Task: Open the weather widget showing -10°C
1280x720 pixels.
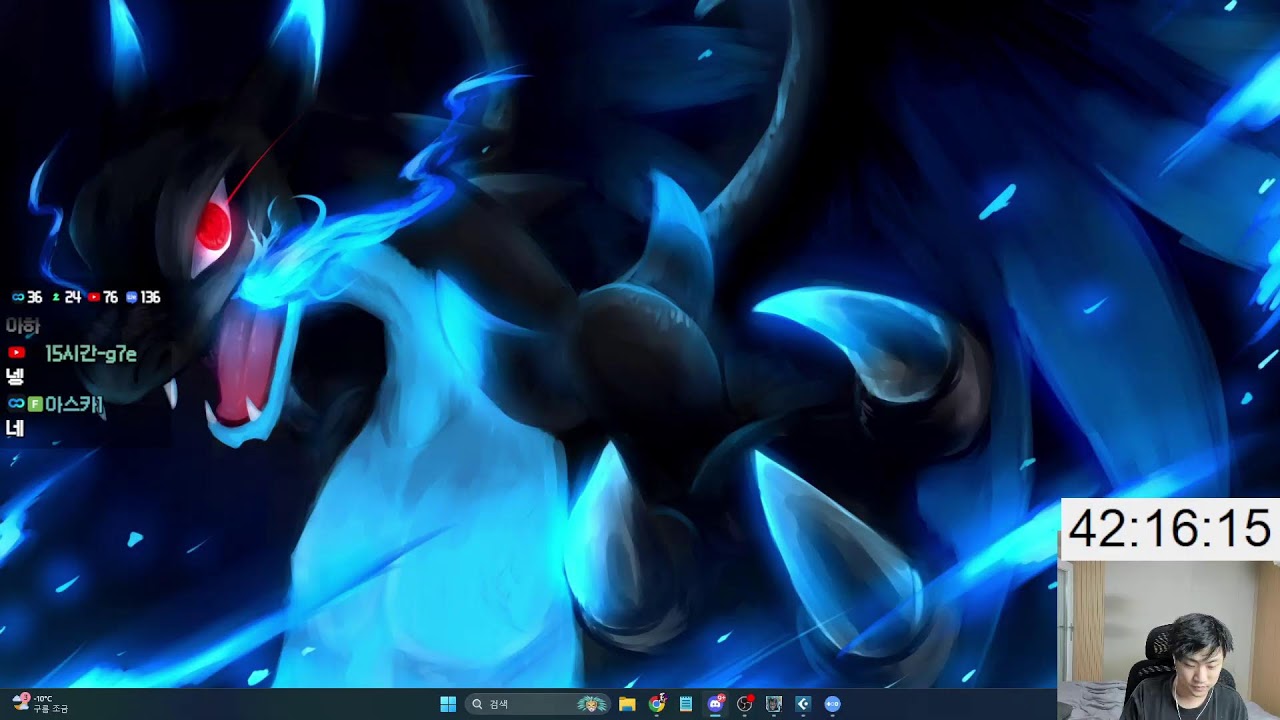Action: [40, 703]
